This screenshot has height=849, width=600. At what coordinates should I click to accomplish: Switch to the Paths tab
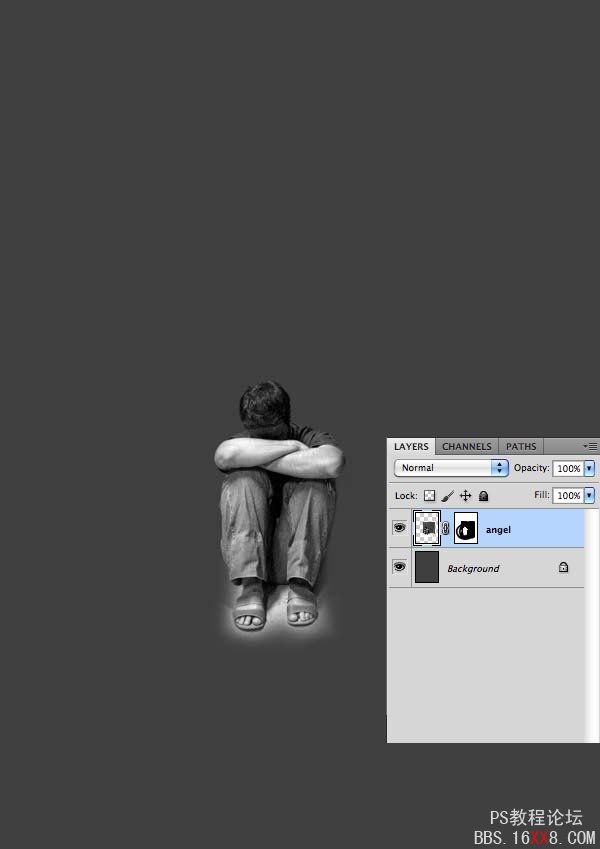coord(521,447)
